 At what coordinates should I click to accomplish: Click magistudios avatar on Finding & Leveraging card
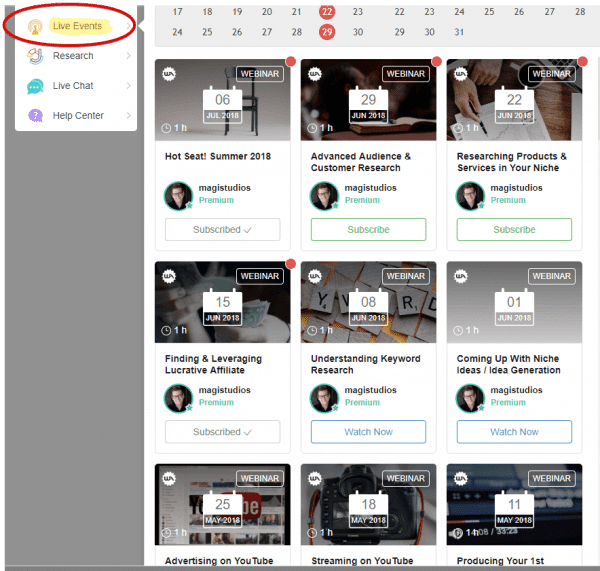(x=178, y=398)
